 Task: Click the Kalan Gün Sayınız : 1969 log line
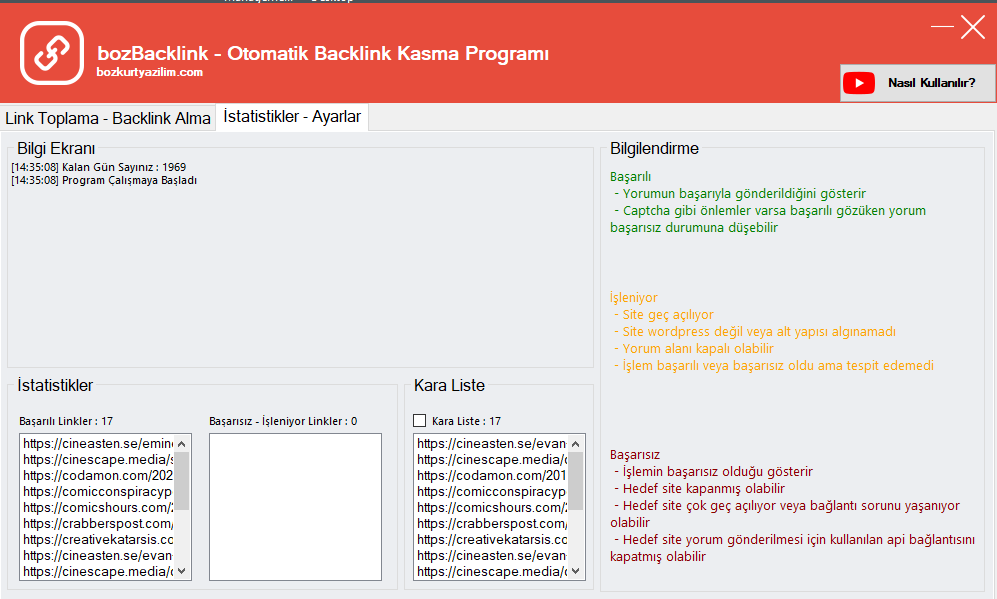point(99,167)
